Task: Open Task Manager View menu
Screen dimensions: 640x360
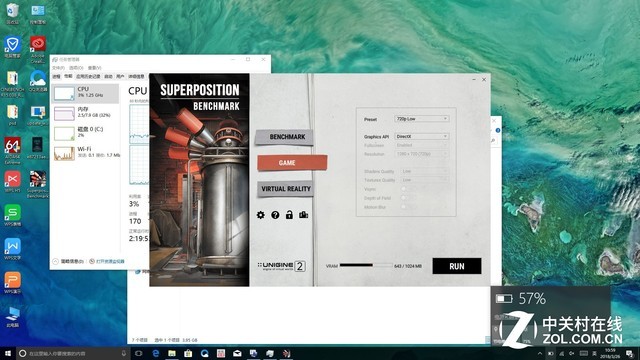Action: [94, 68]
